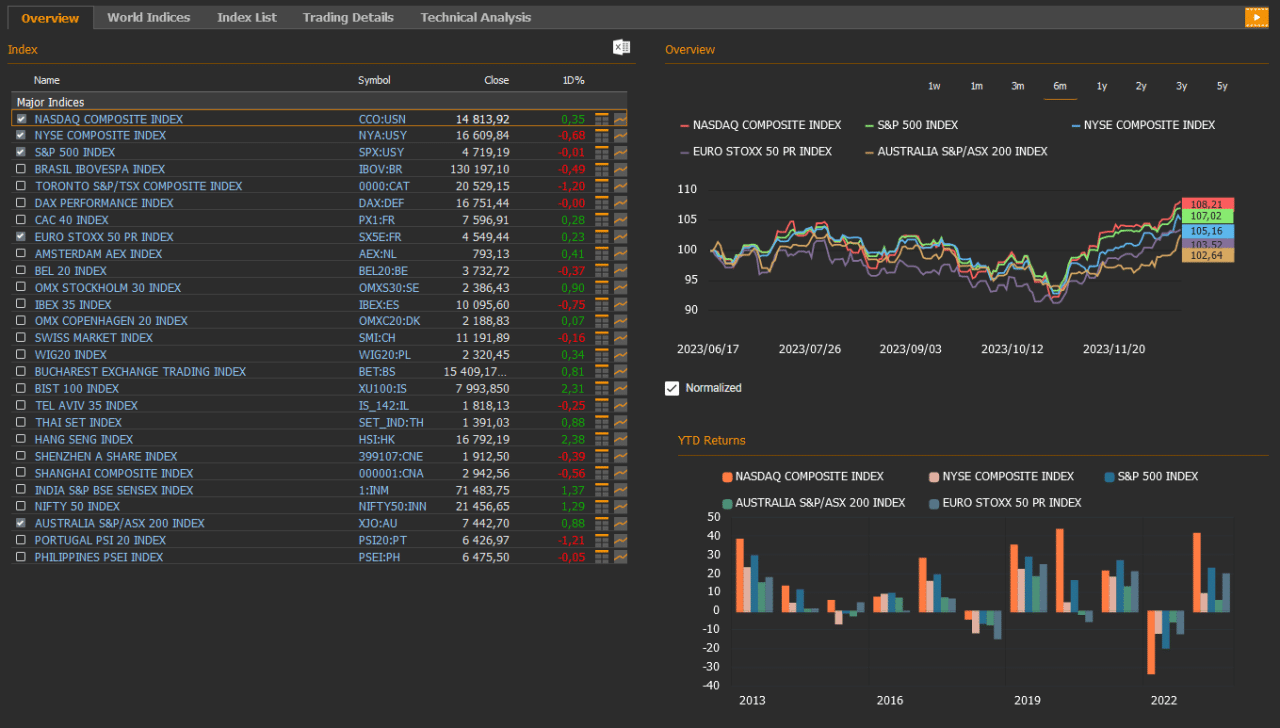This screenshot has width=1280, height=728.
Task: Click the grid icon for SHANGHAI COMPOSITE INDEX
Action: click(x=604, y=473)
